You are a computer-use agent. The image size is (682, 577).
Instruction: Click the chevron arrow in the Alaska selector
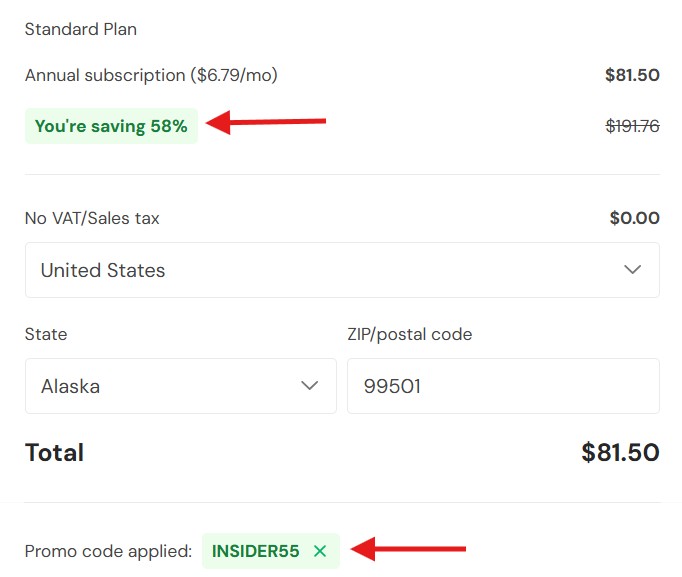(310, 386)
